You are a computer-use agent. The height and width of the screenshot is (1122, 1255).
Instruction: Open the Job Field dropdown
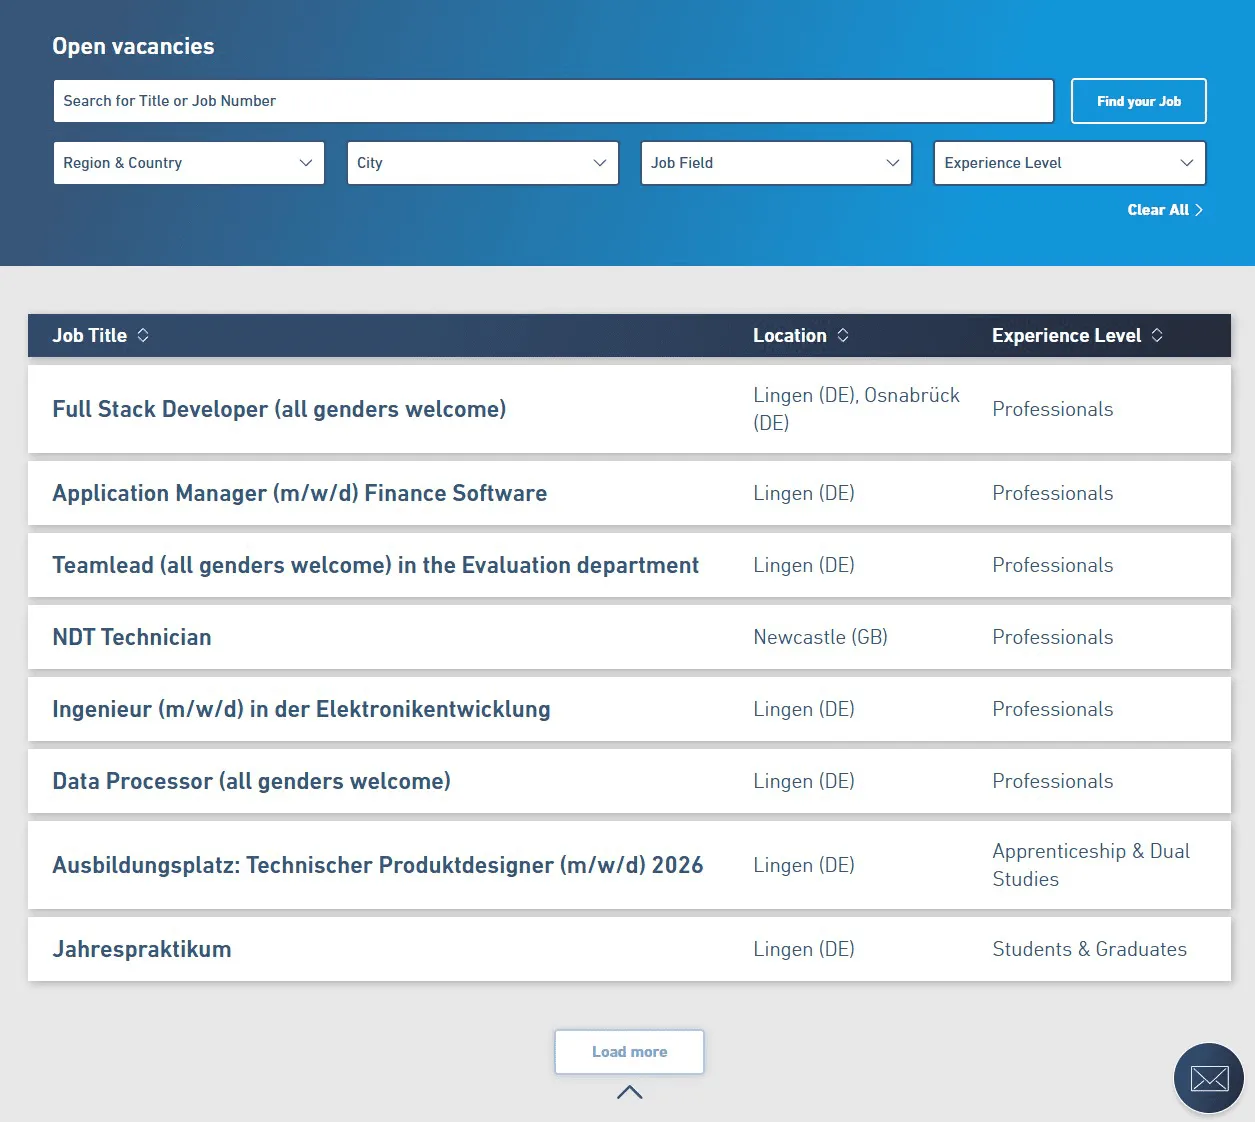[776, 163]
